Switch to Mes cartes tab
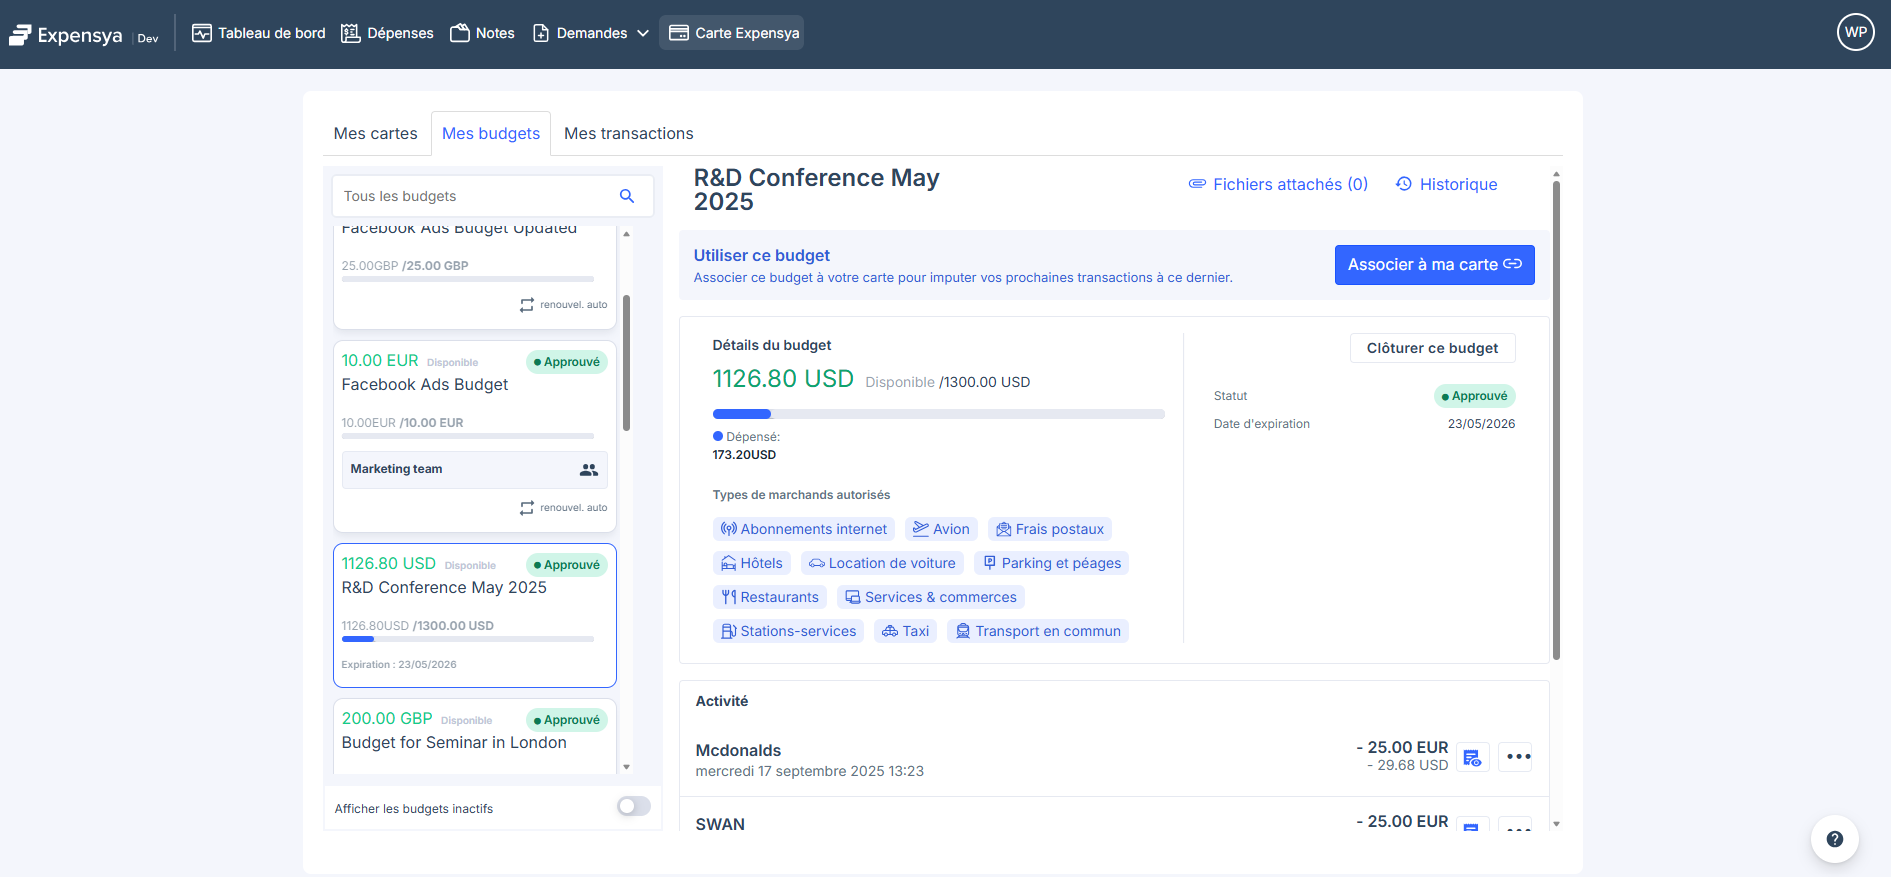1891x877 pixels. [375, 134]
